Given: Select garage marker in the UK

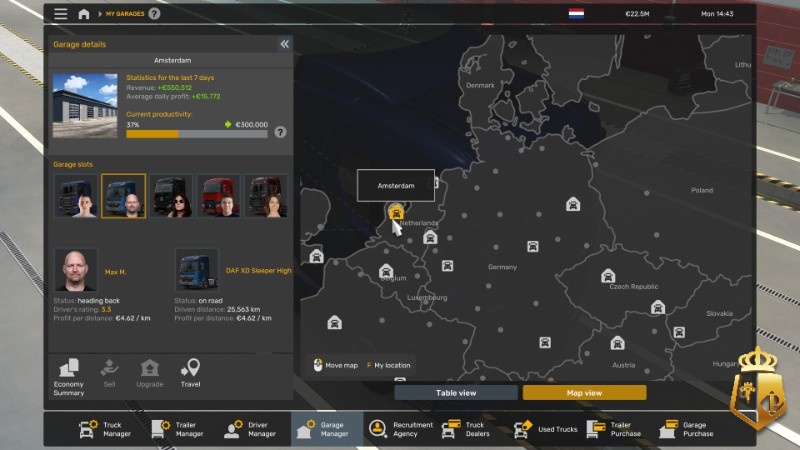Looking at the screenshot, I should pyautogui.click(x=316, y=256).
